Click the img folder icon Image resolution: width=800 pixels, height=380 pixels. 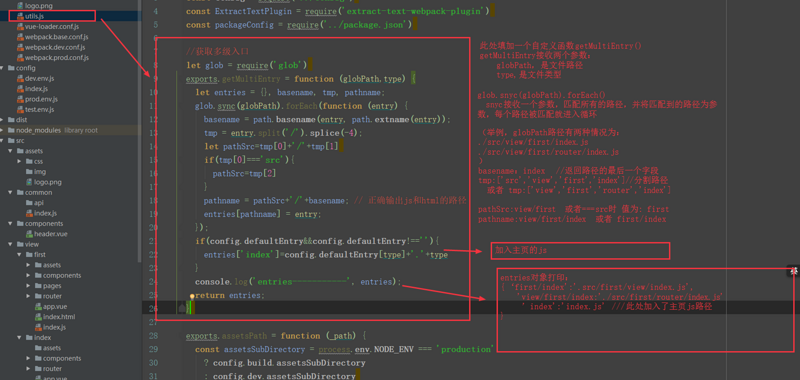[30, 172]
